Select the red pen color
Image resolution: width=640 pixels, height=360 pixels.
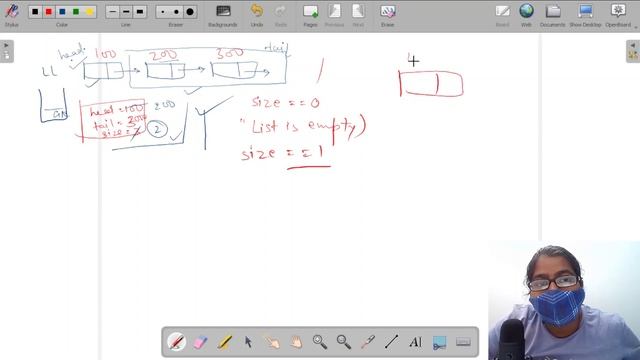(49, 12)
